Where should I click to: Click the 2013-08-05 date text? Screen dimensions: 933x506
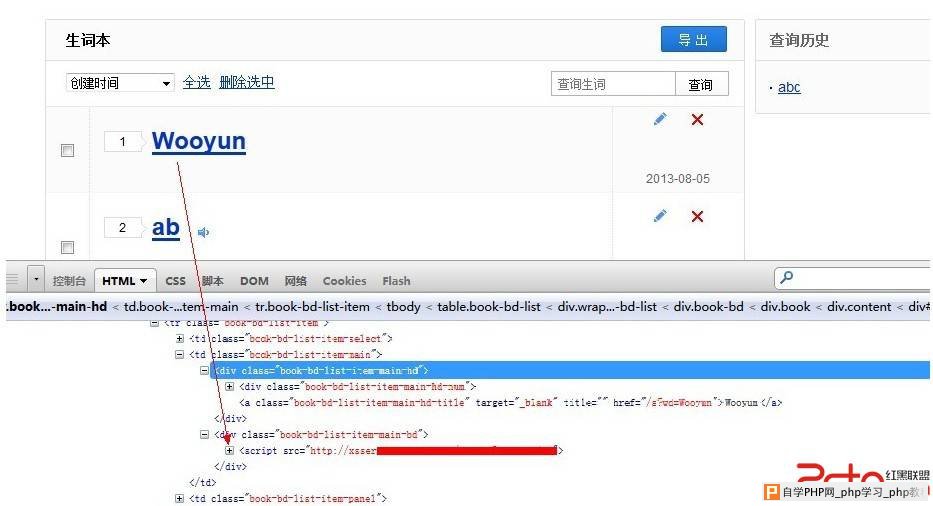(x=678, y=179)
